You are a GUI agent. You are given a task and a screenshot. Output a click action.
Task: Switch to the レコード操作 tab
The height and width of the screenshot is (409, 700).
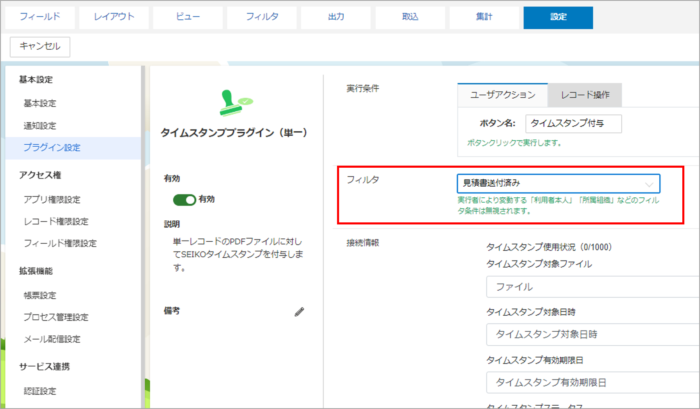[585, 95]
